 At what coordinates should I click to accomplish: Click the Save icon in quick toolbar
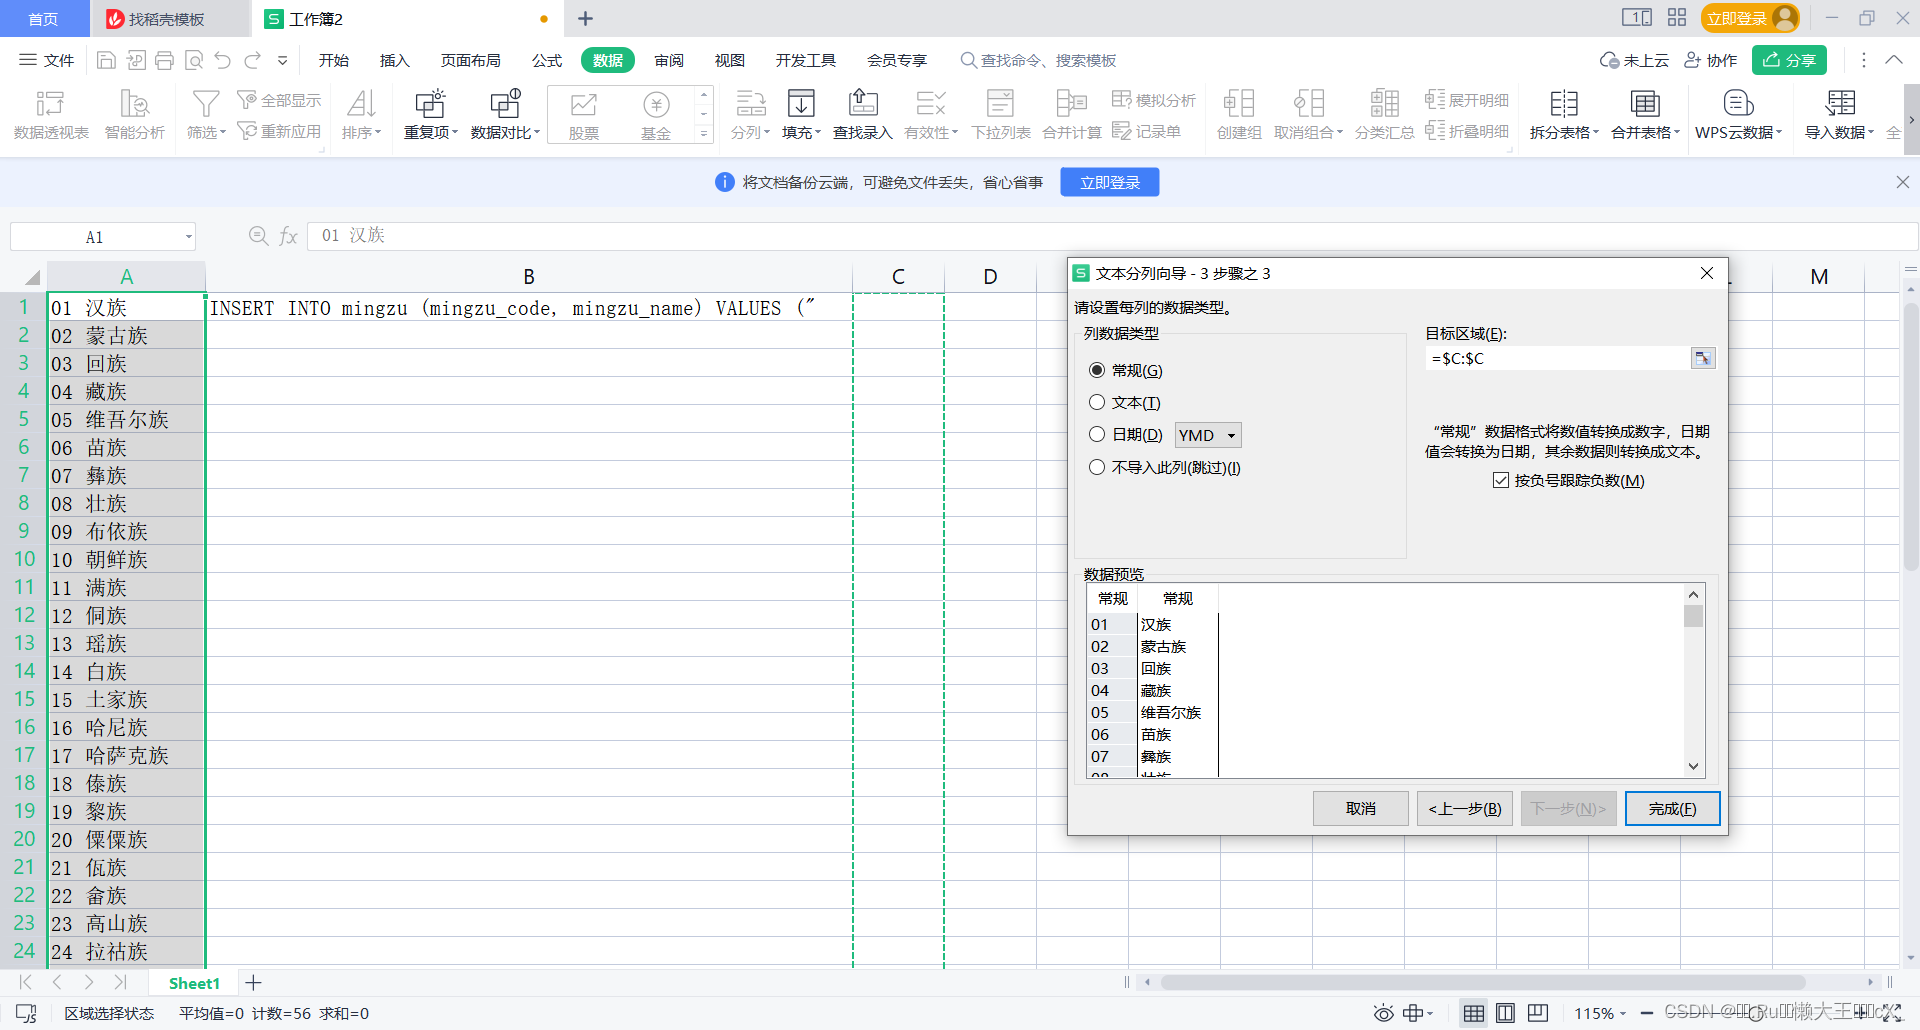[x=106, y=60]
